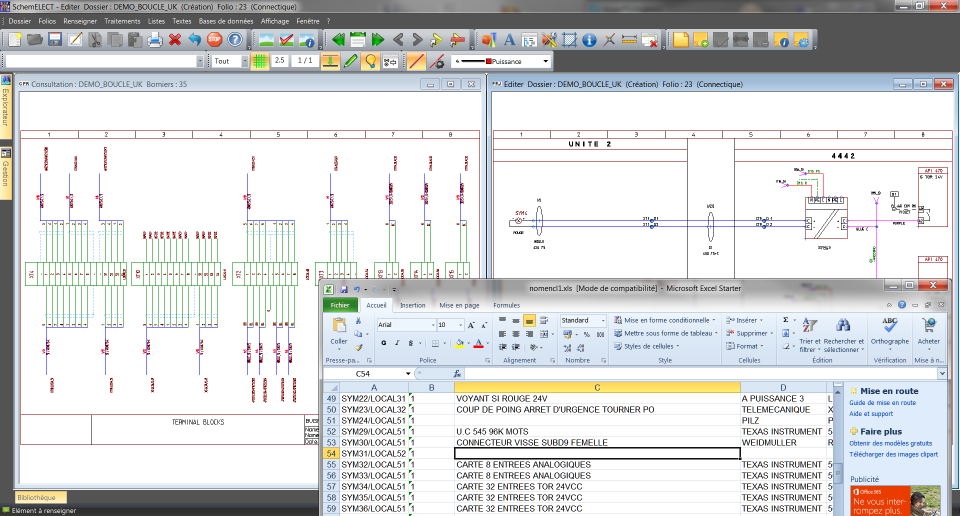This screenshot has width=960, height=516.
Task: Expand Mise en forme conditionnelle menu
Action: 665,320
